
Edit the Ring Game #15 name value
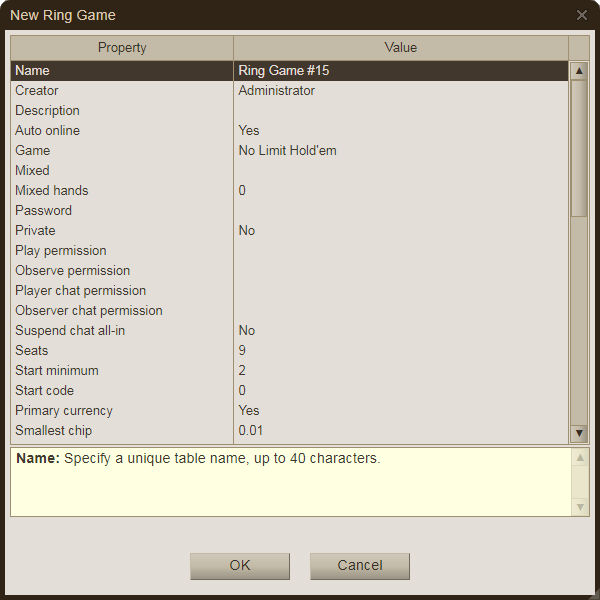(400, 71)
